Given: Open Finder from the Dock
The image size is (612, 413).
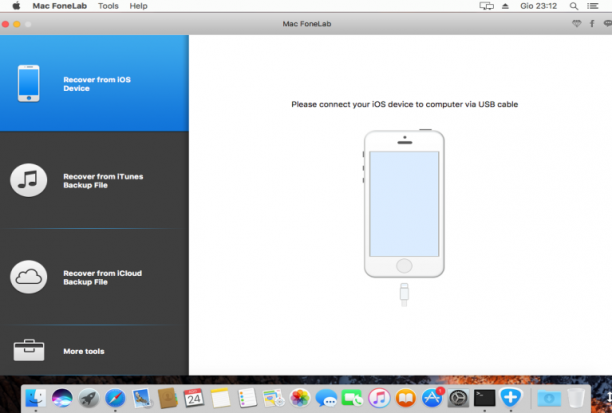Looking at the screenshot, I should pyautogui.click(x=36, y=398).
